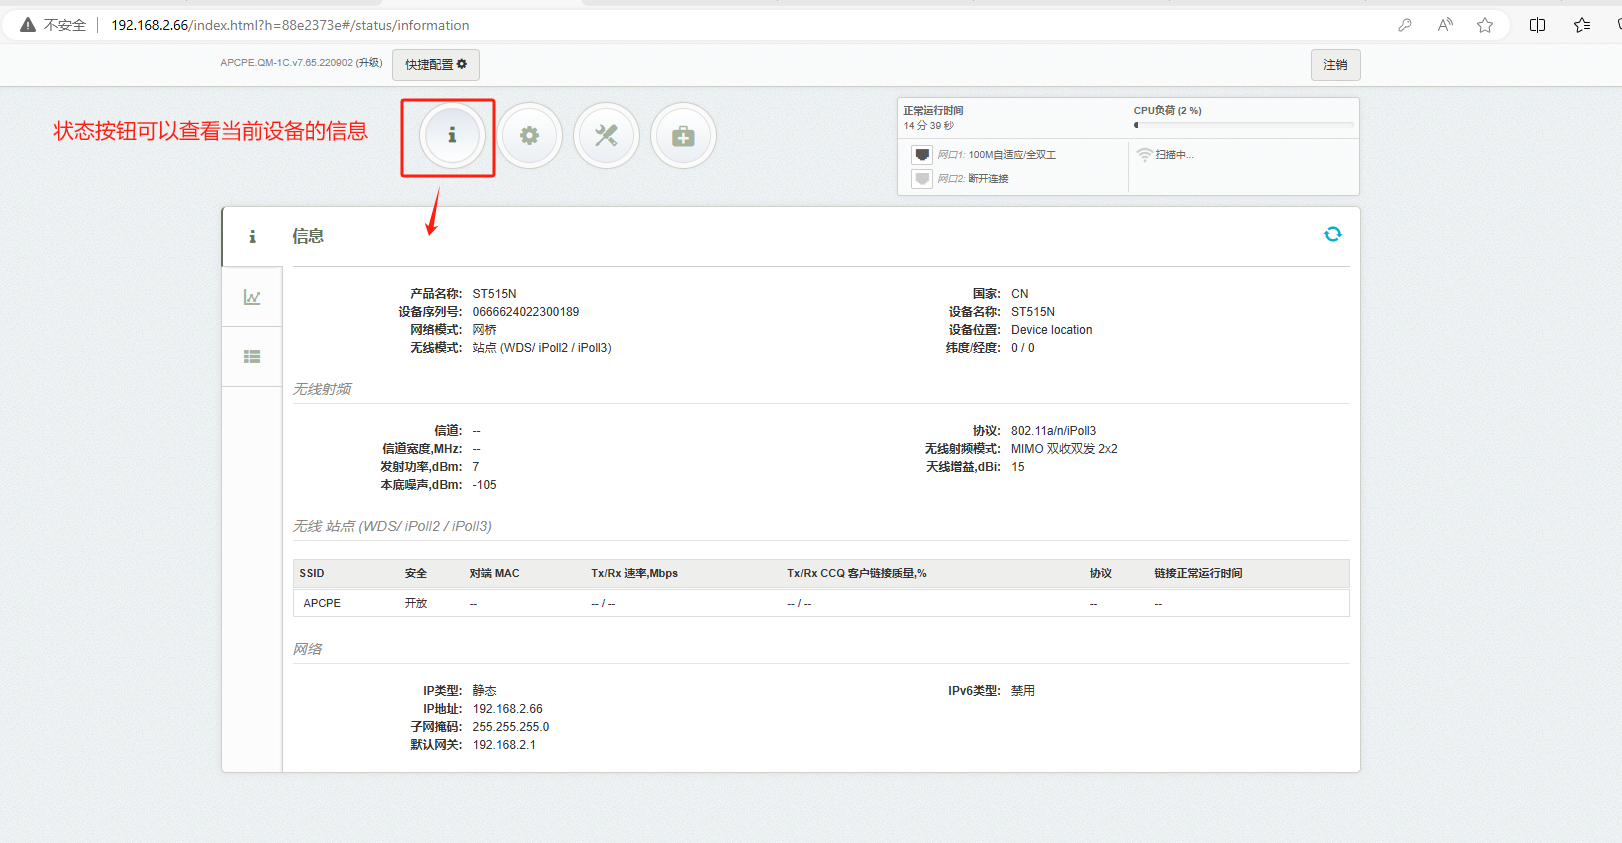Screen dimensions: 1622x843
Task: Click the not secure warning icon
Action: click(28, 25)
